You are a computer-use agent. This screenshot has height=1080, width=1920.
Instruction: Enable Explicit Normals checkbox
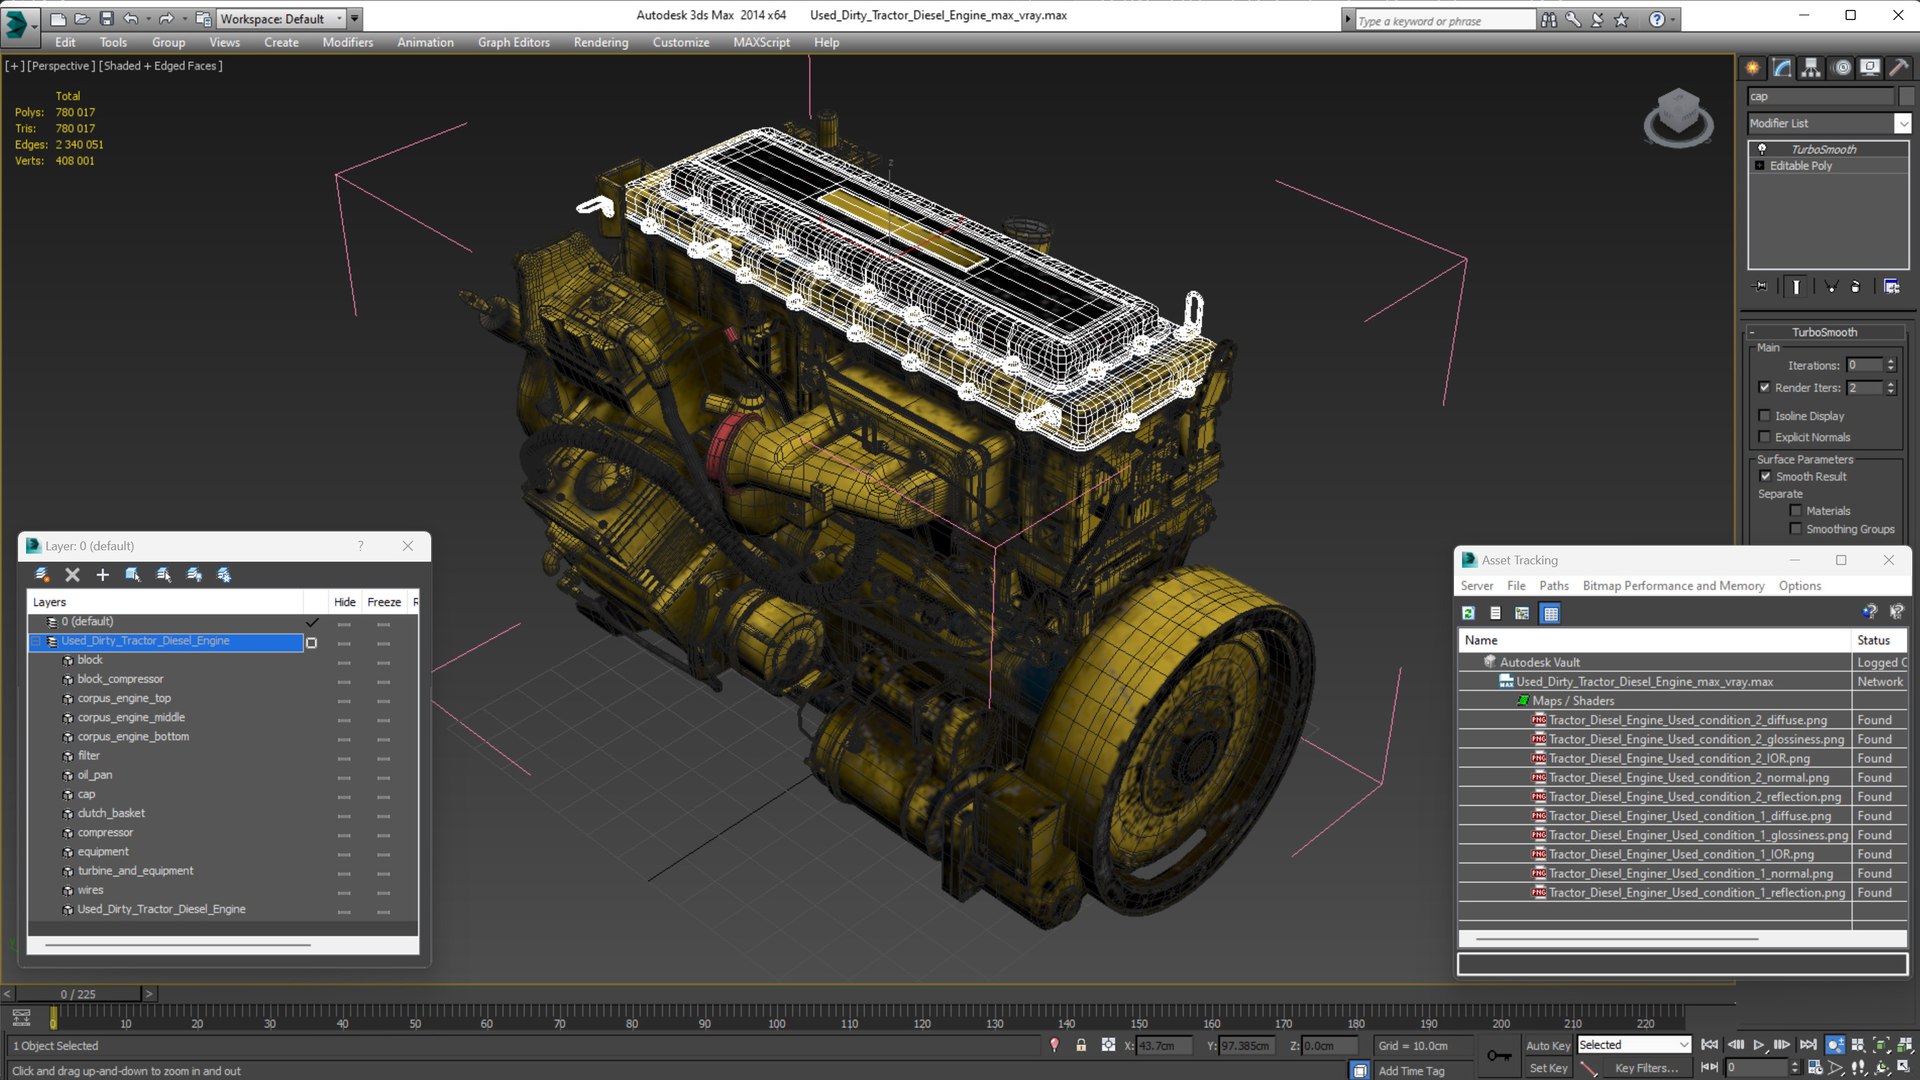tap(1765, 437)
